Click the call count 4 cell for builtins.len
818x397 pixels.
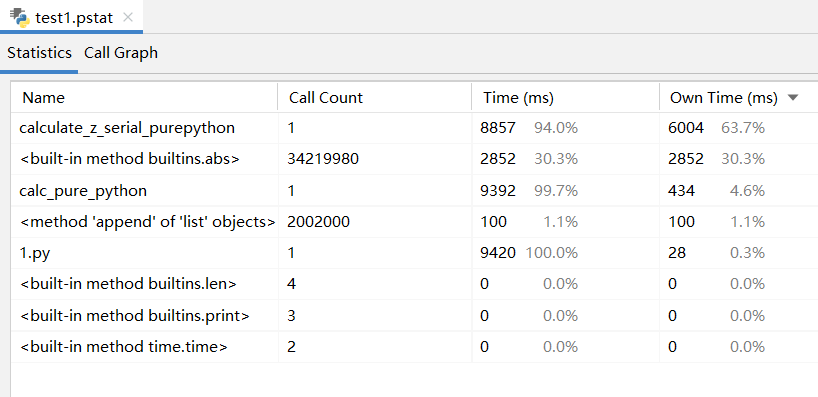(x=375, y=284)
